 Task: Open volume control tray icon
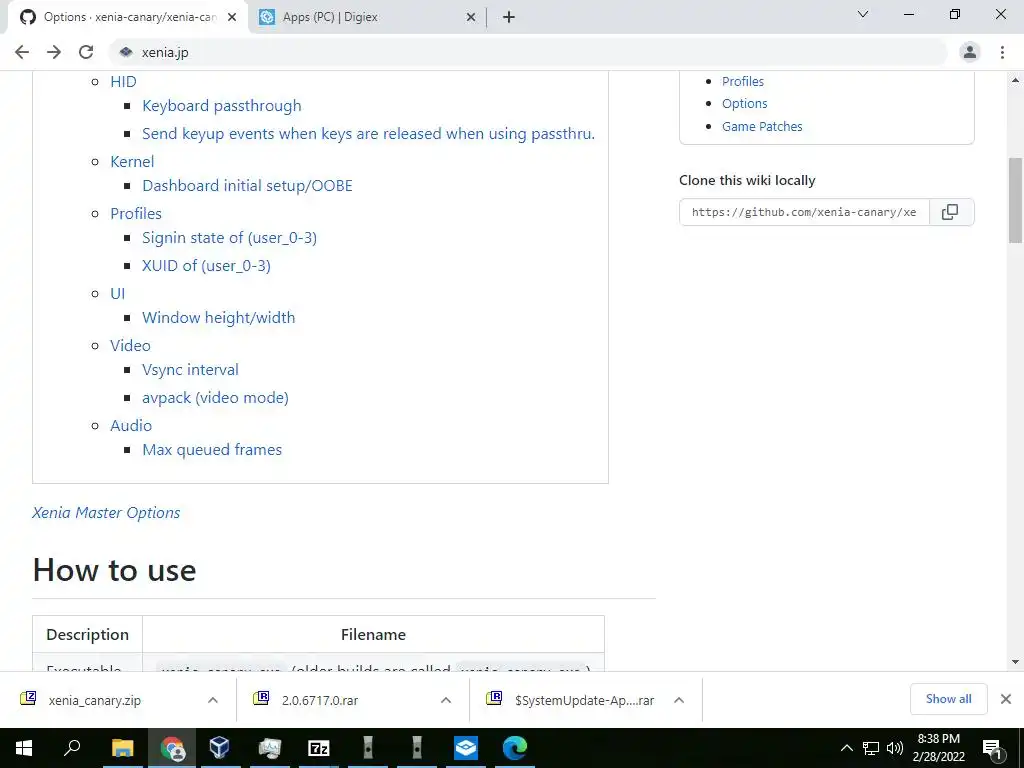click(x=895, y=748)
